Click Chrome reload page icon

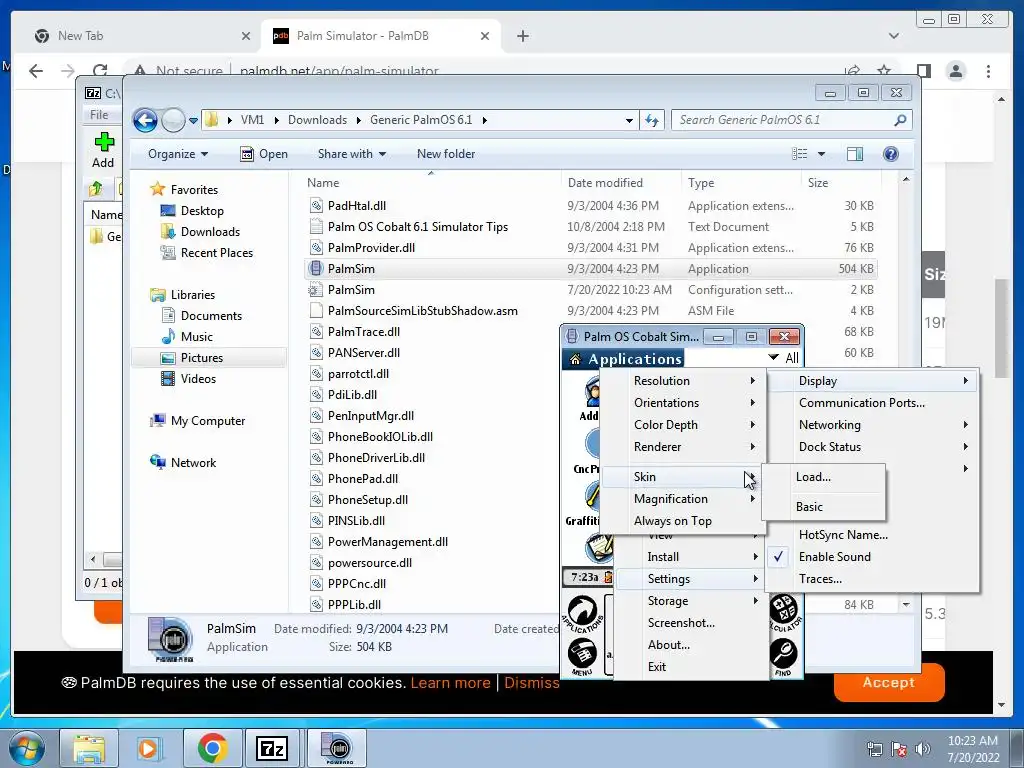coord(100,71)
